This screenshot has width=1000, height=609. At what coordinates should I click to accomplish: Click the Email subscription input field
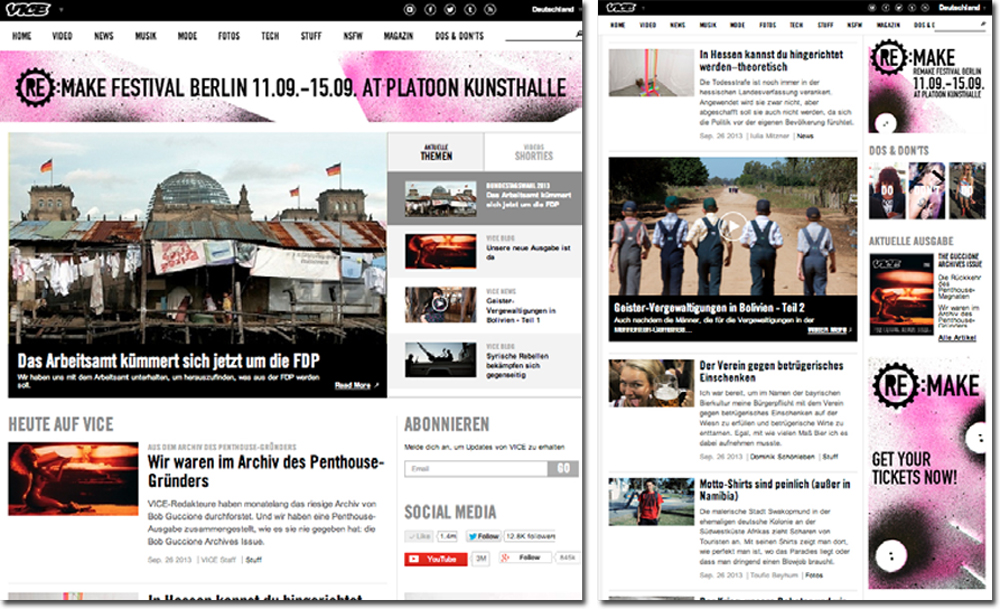(476, 469)
